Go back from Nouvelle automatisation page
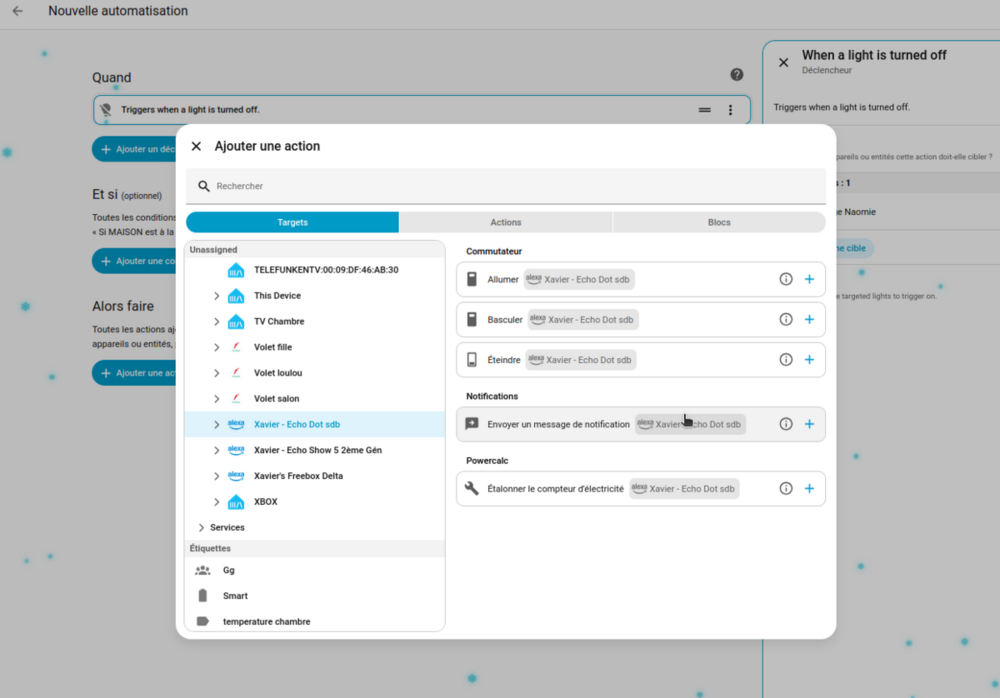The width and height of the screenshot is (1000, 698). (x=17, y=11)
